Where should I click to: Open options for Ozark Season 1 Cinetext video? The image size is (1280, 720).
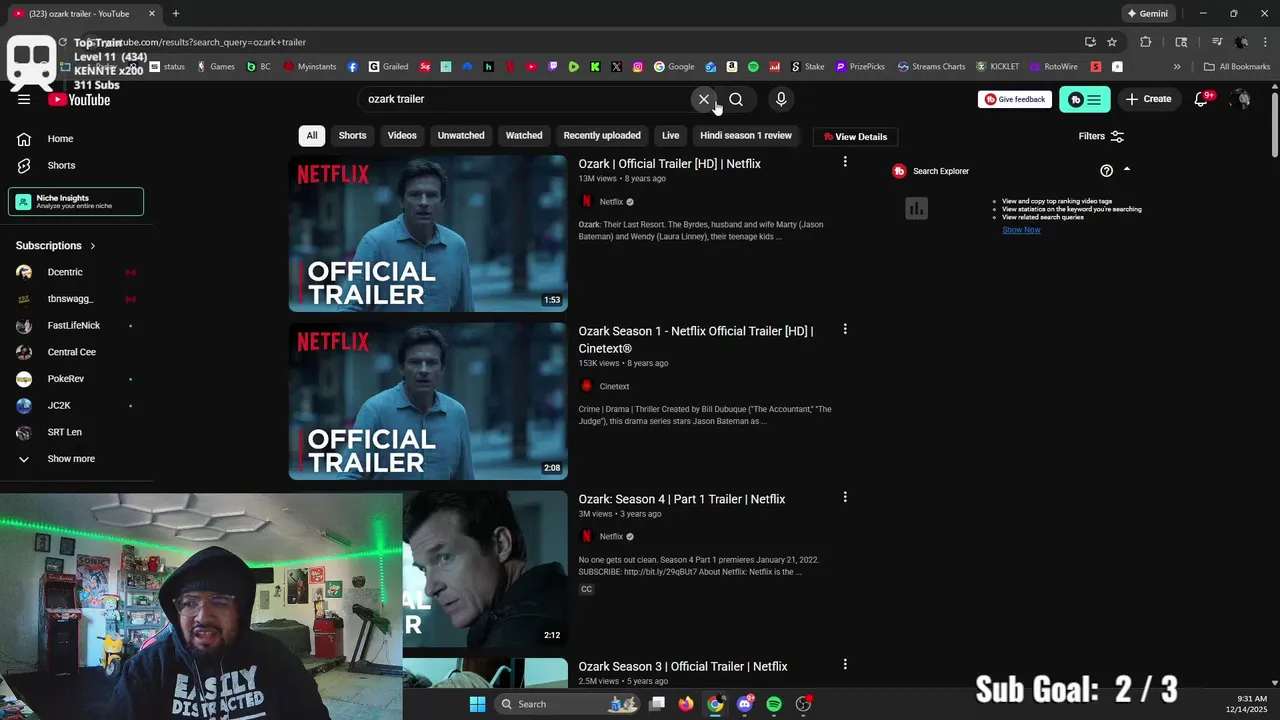(845, 329)
